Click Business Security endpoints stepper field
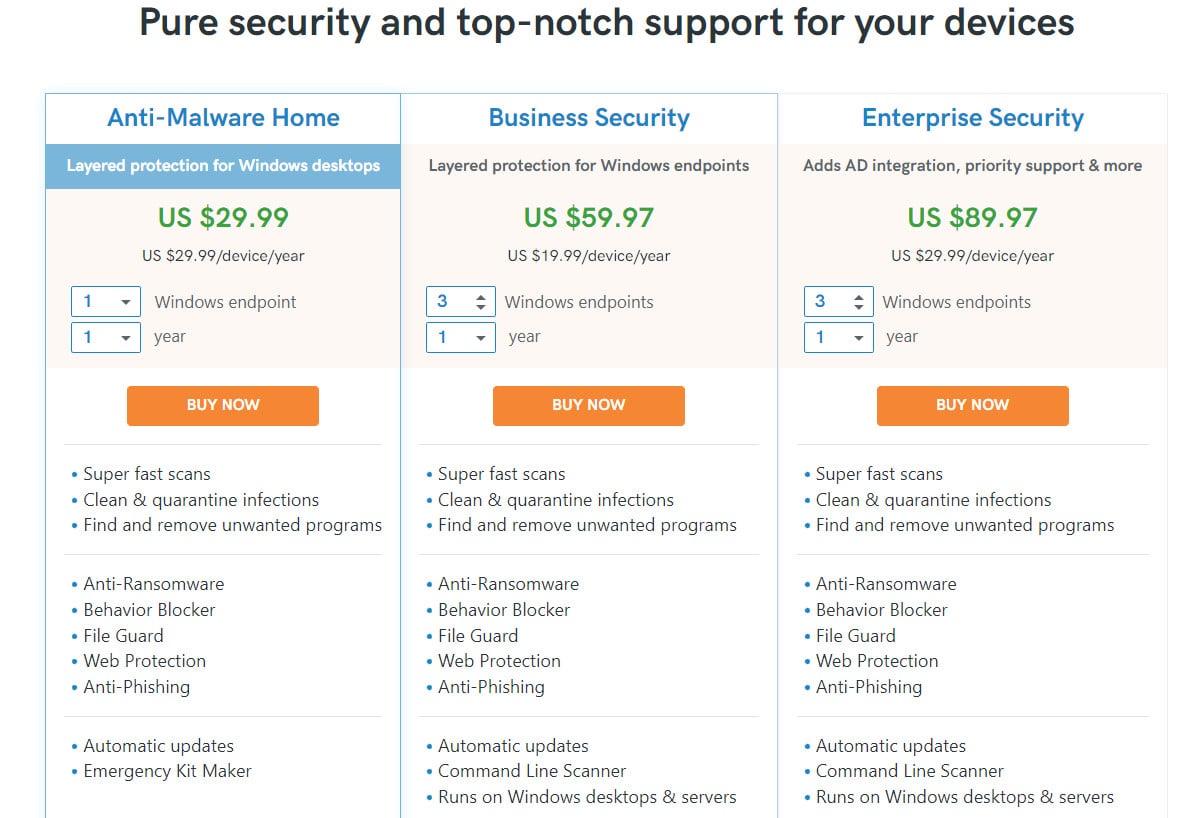The width and height of the screenshot is (1188, 818). [461, 301]
